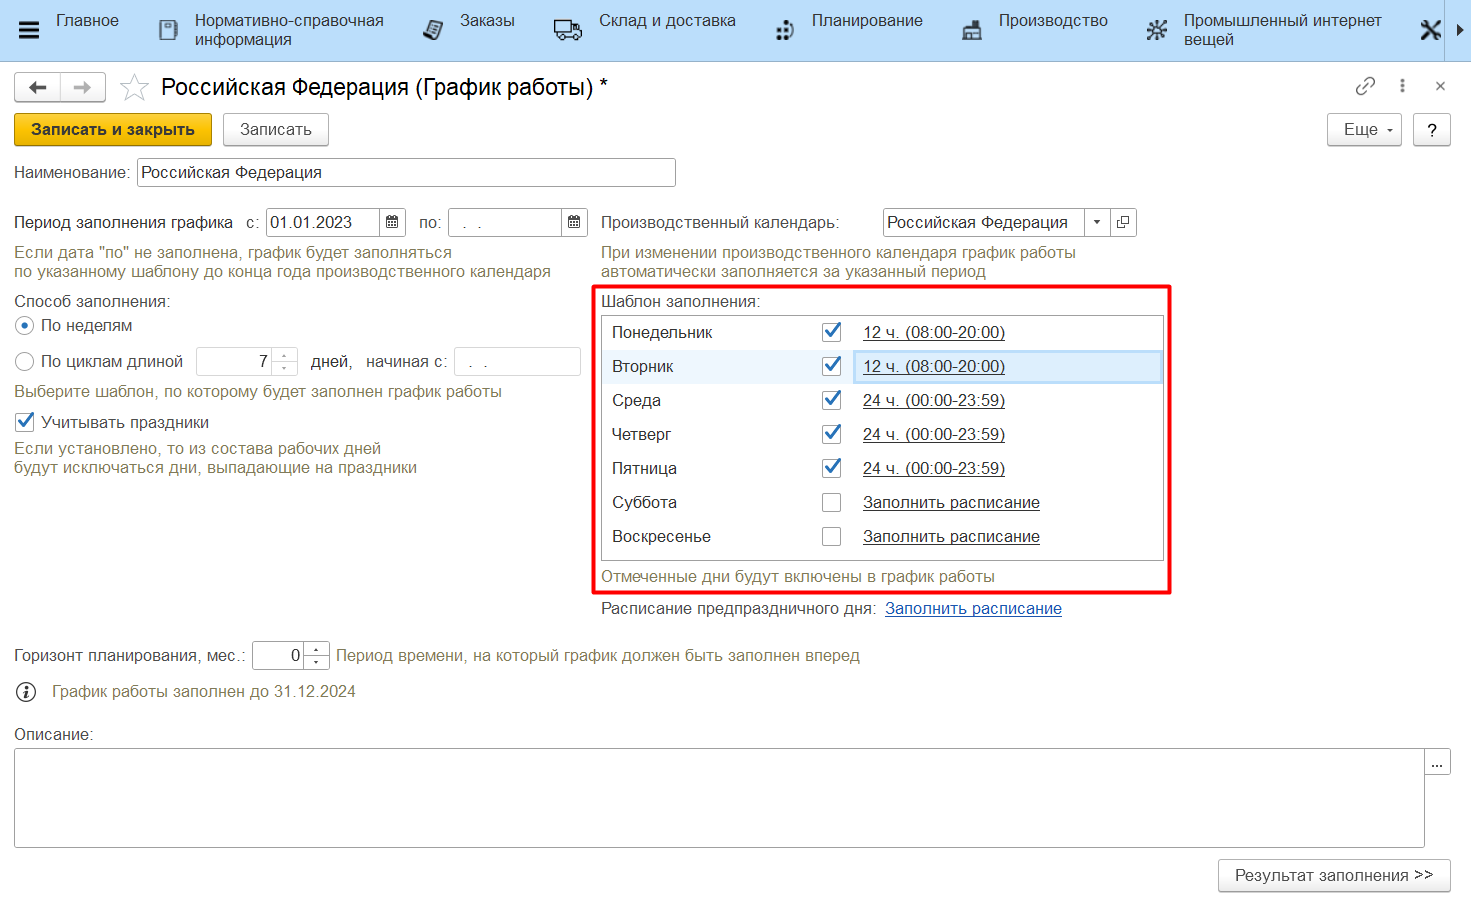The image size is (1471, 908).
Task: Expand Результат заполнения panel
Action: pos(1333,875)
